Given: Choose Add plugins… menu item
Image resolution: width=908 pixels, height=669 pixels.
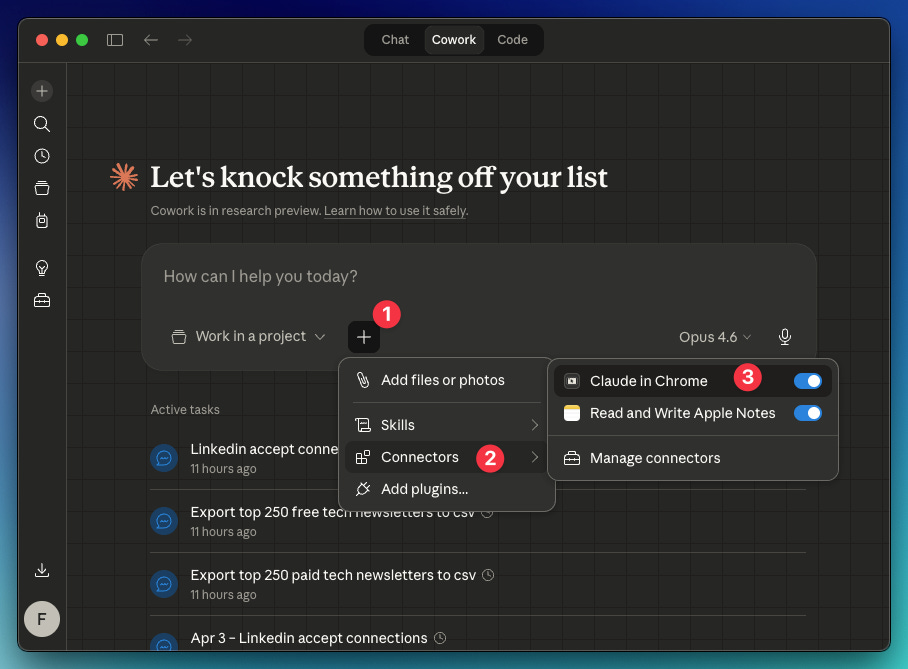Looking at the screenshot, I should tap(446, 489).
